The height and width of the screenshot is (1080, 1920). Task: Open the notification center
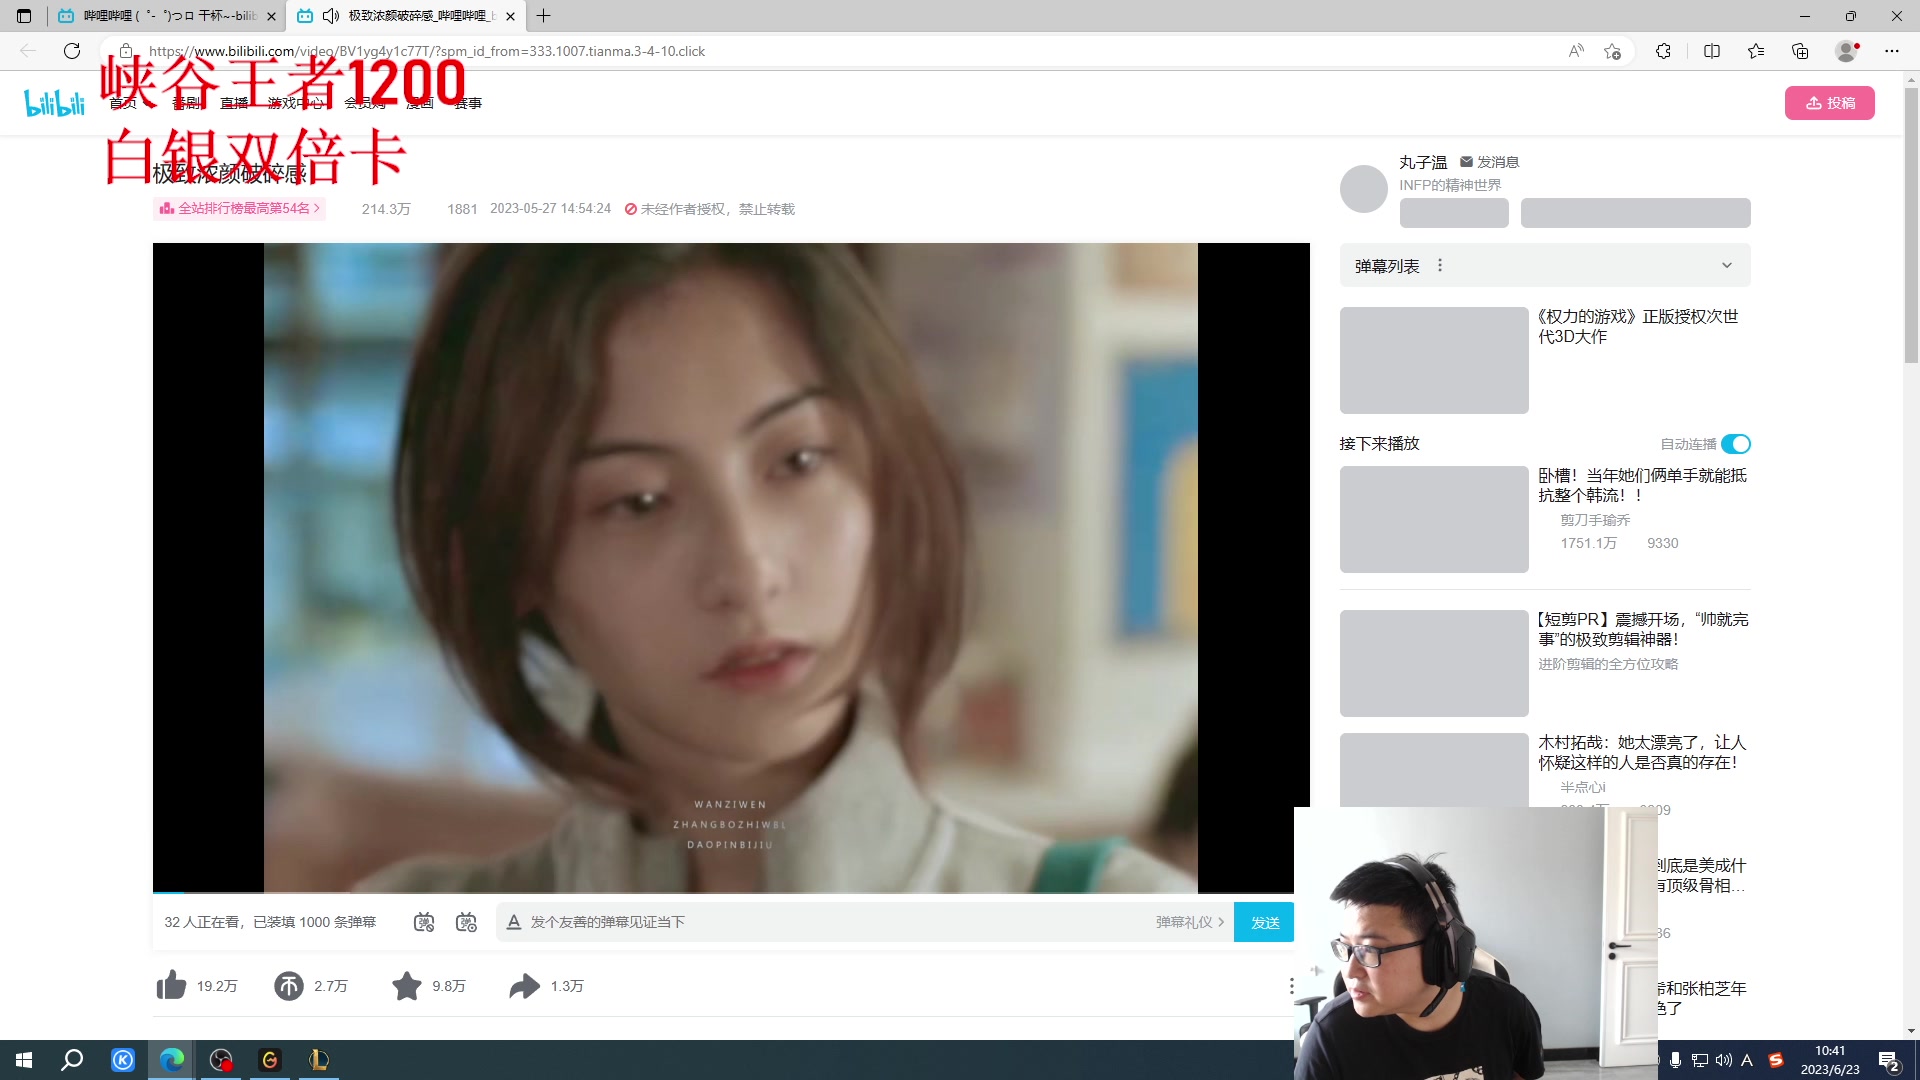click(x=1889, y=1061)
